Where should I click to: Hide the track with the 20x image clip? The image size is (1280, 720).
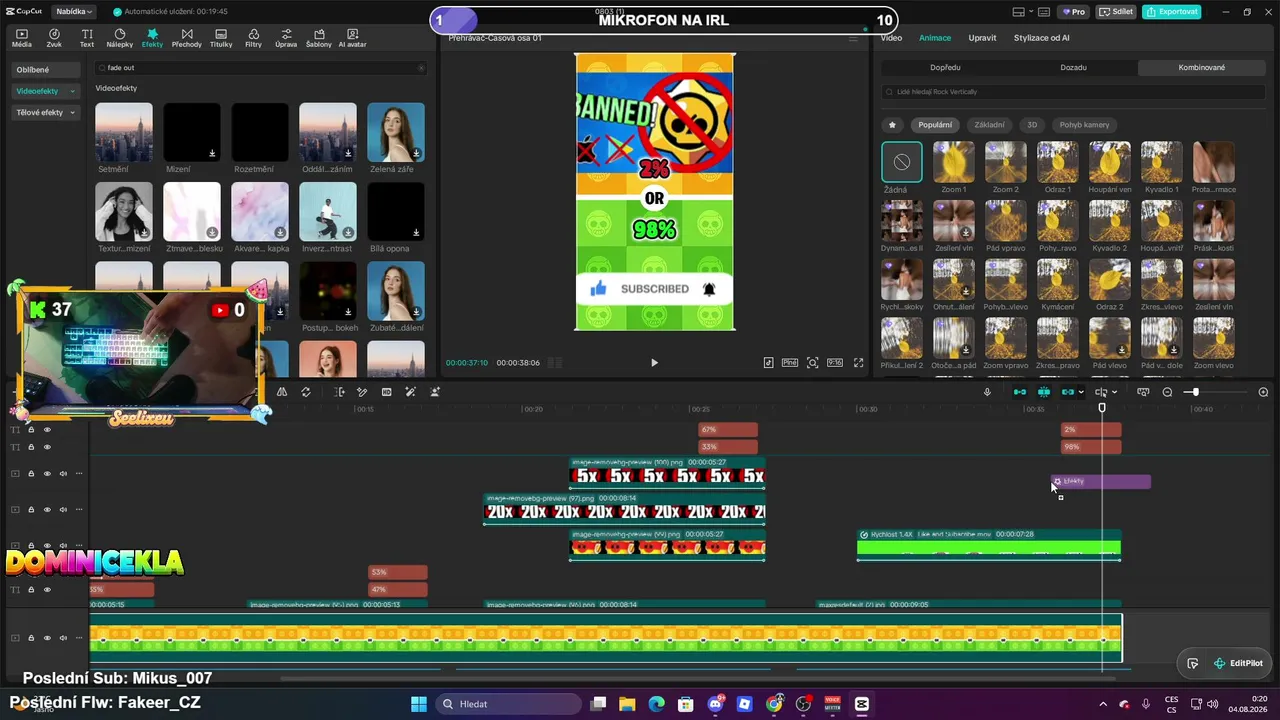[47, 510]
